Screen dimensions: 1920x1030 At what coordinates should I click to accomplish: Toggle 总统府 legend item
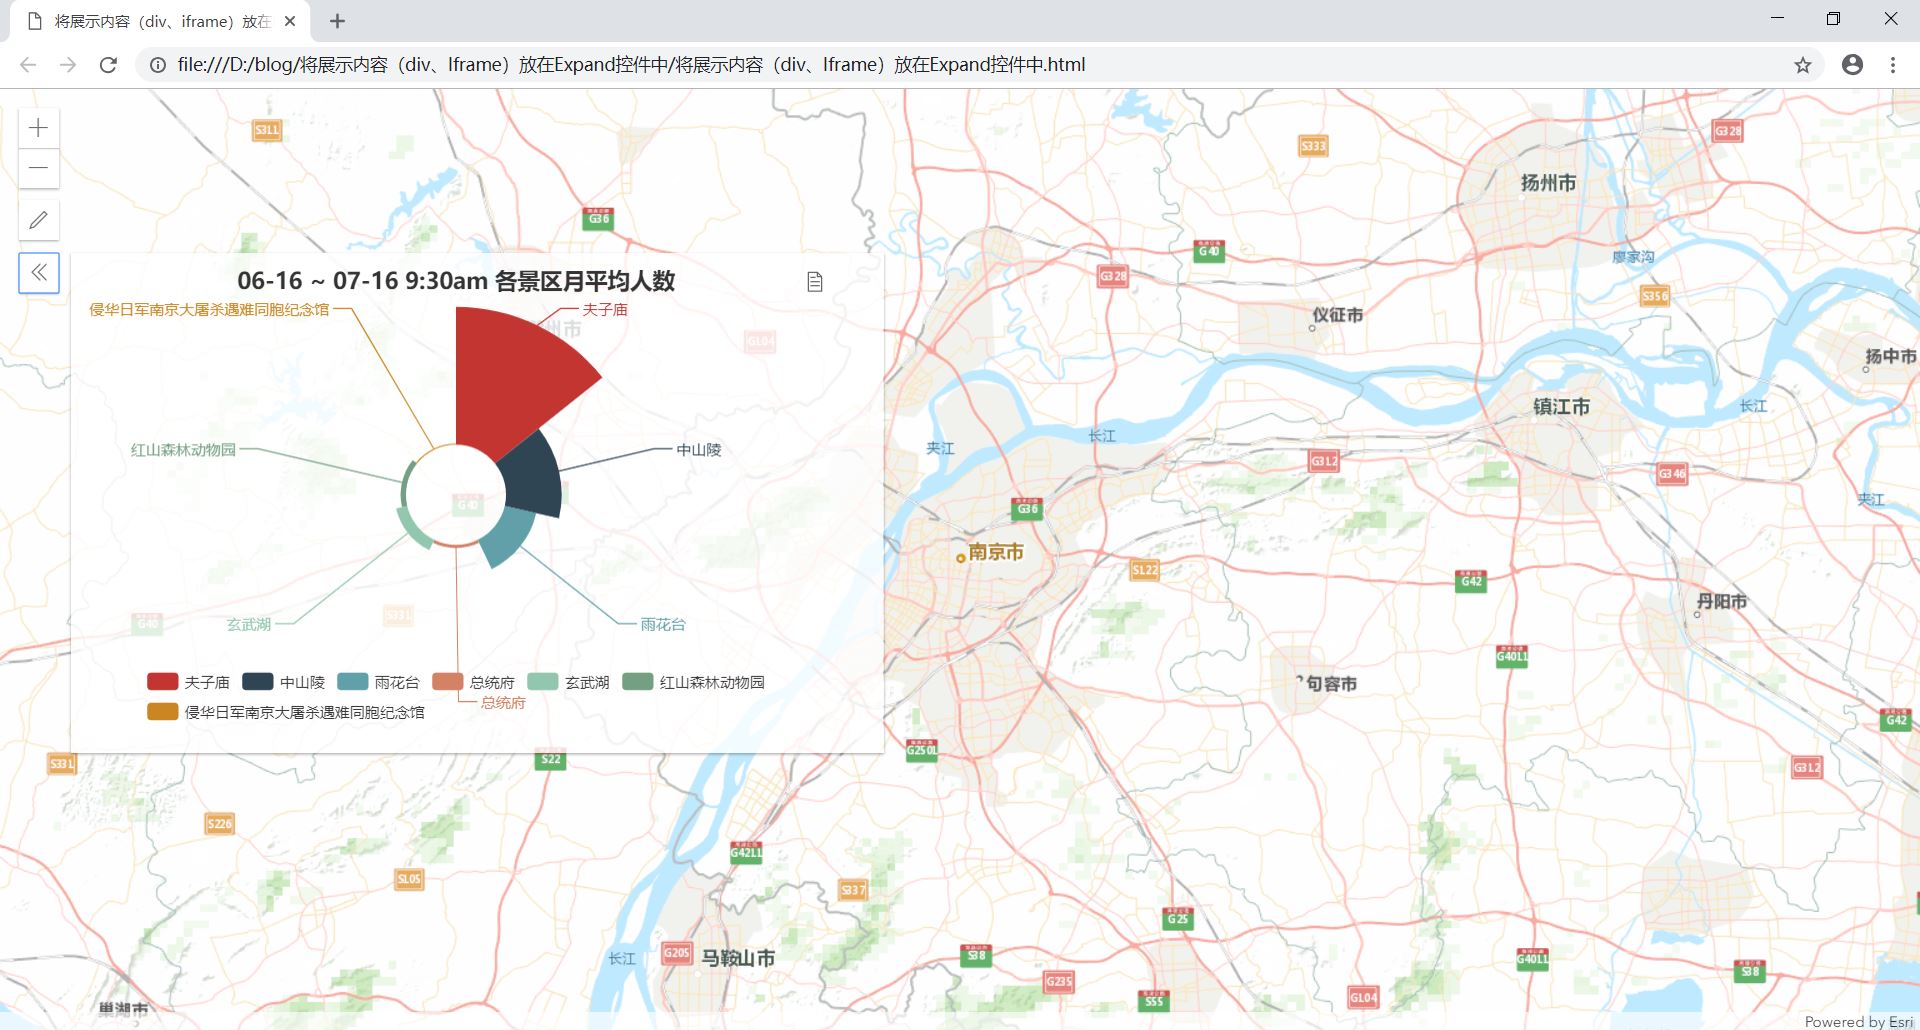pyautogui.click(x=473, y=682)
